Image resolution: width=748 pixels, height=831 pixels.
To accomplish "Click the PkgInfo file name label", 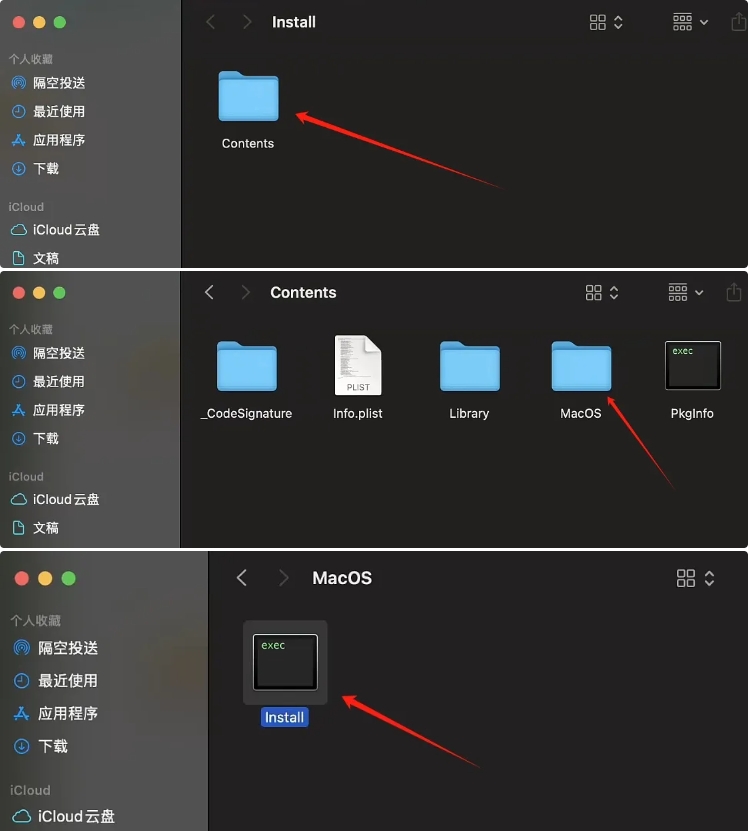I will tap(692, 413).
